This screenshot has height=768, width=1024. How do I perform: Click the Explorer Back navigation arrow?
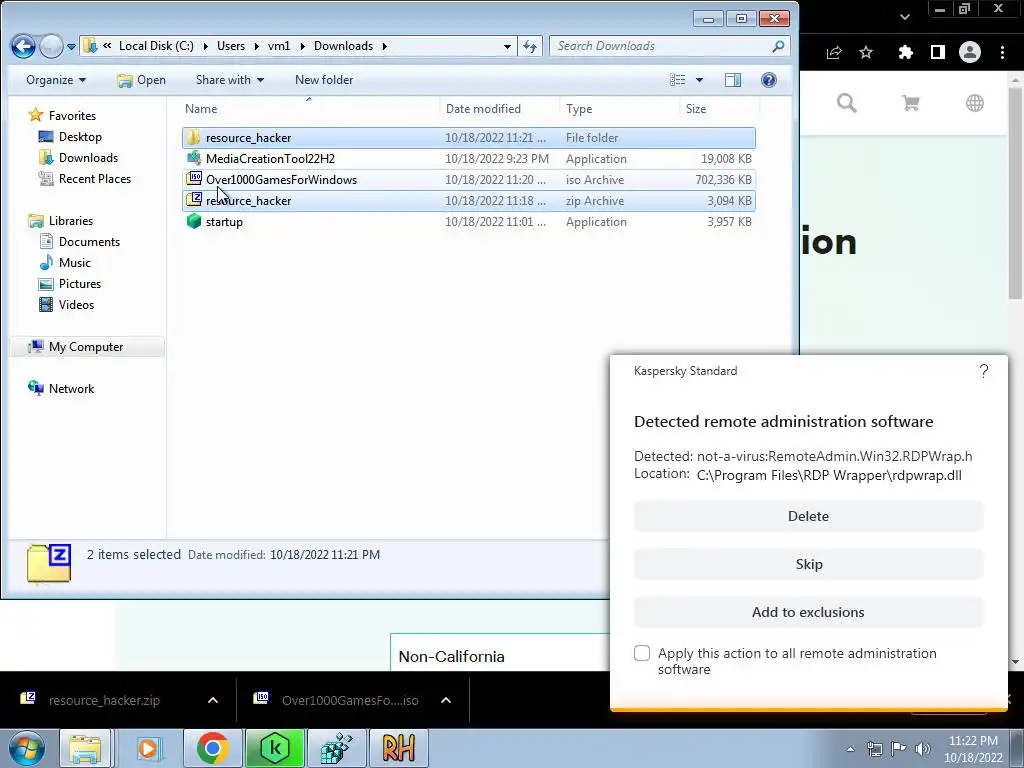(x=24, y=46)
